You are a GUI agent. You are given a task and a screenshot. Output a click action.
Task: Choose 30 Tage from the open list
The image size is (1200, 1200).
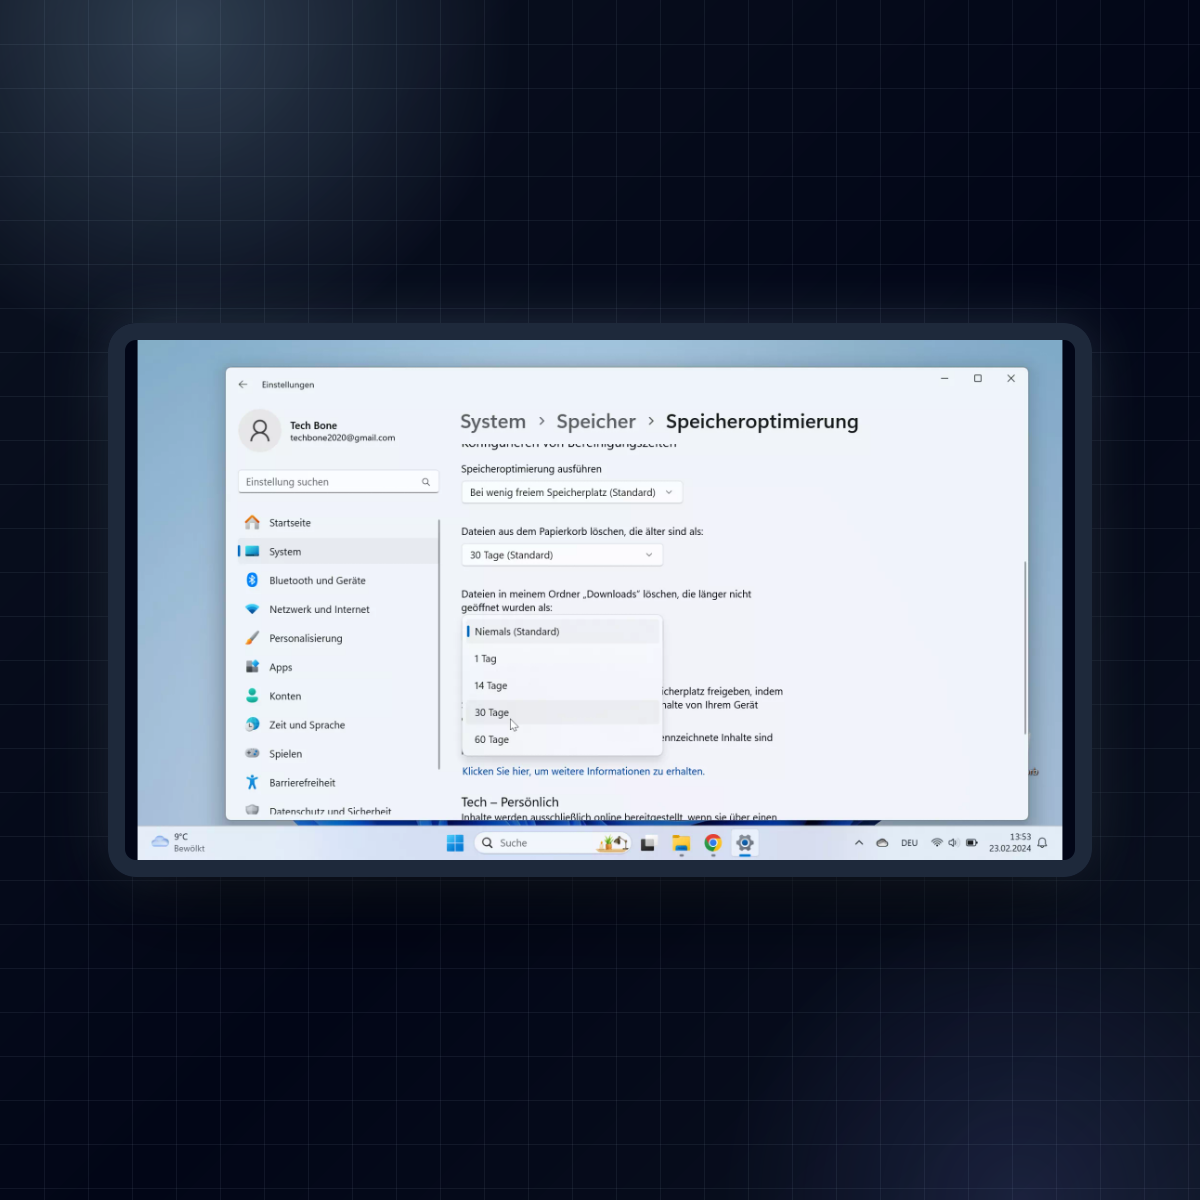coord(562,712)
